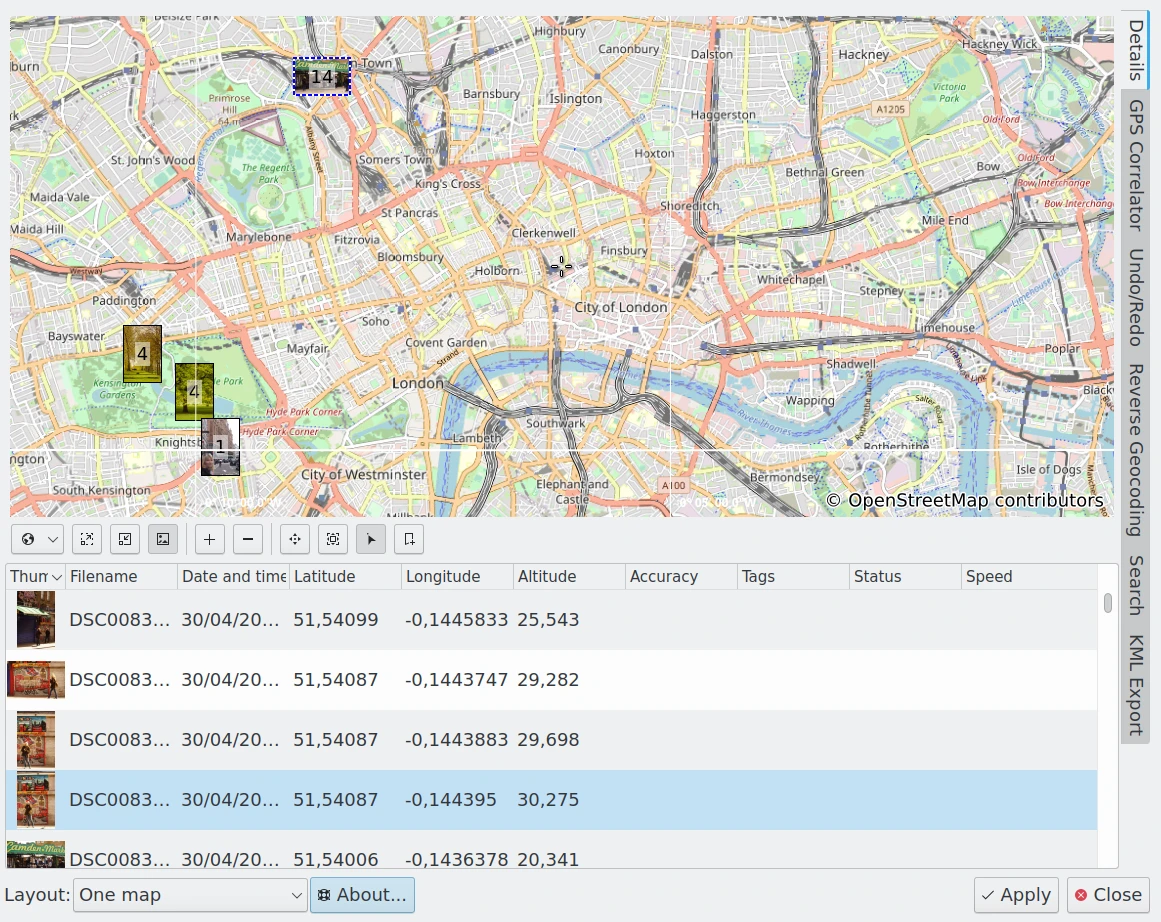The image size is (1161, 922).
Task: Open the Reverse Geocoding tab
Action: click(x=1136, y=450)
